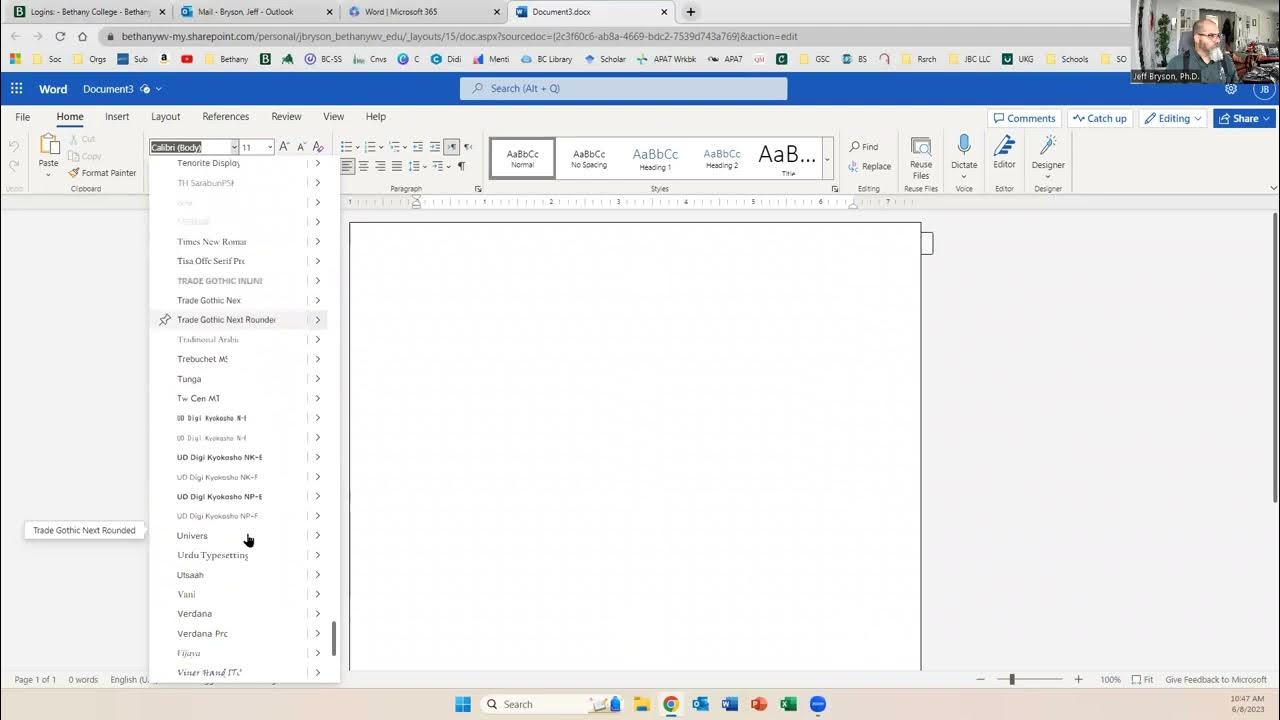Open Excel from the Windows taskbar
The height and width of the screenshot is (720, 1280).
(788, 704)
